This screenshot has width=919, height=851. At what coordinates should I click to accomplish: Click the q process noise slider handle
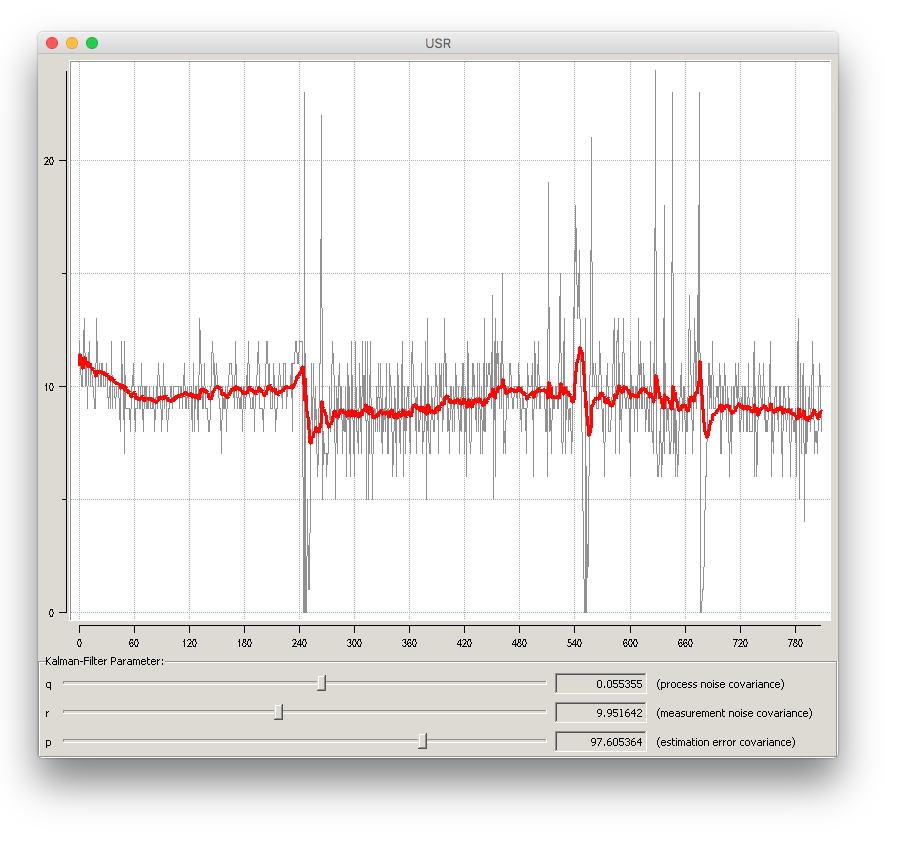tap(321, 683)
